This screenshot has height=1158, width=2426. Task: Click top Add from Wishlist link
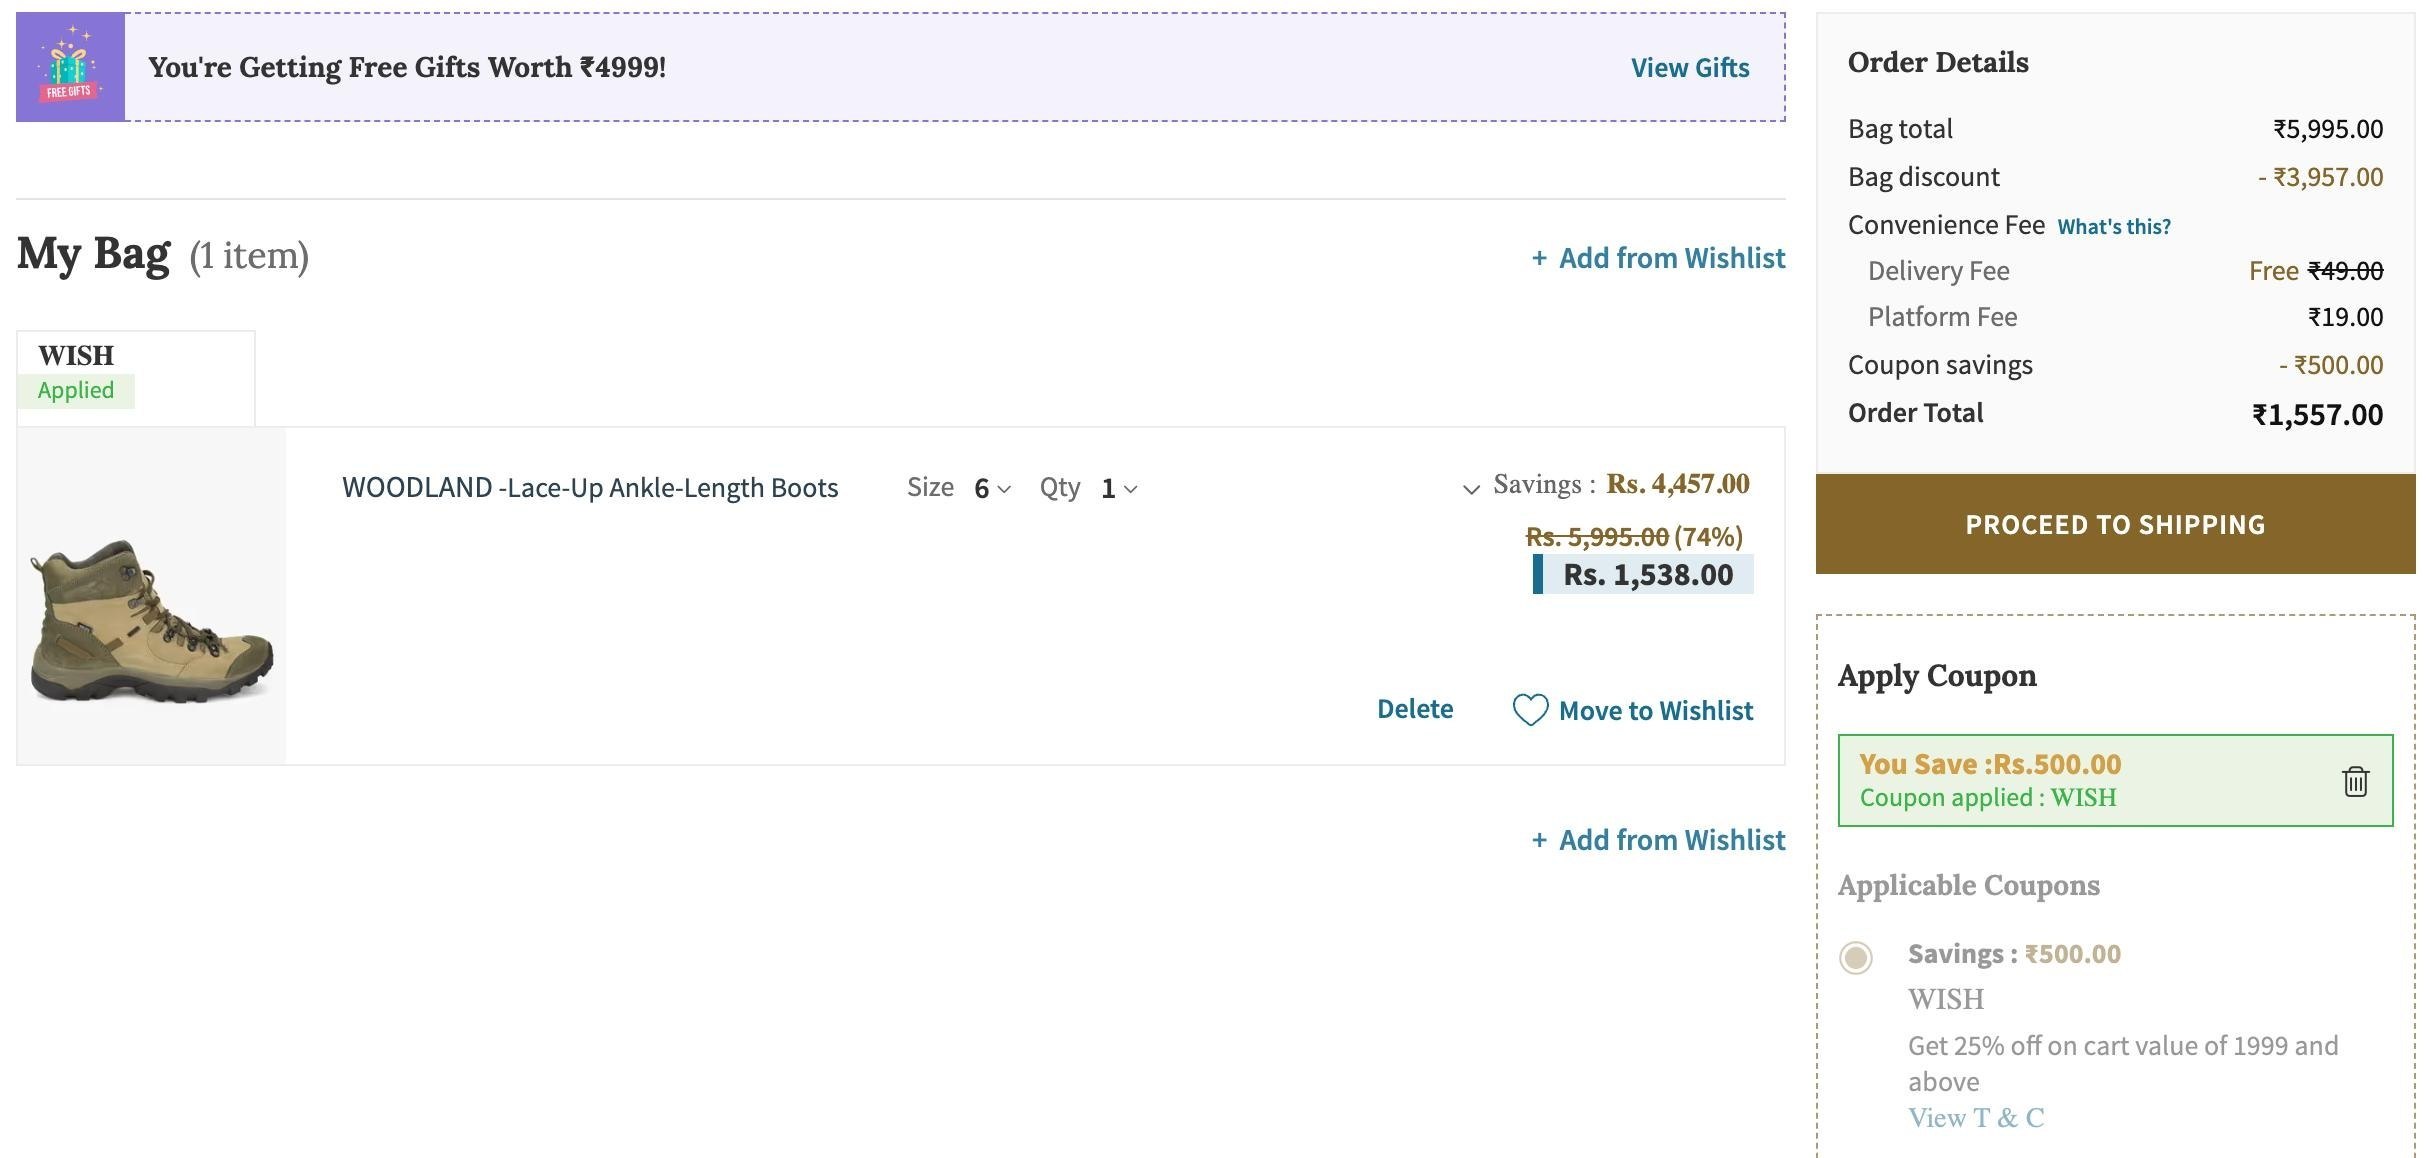pos(1658,258)
